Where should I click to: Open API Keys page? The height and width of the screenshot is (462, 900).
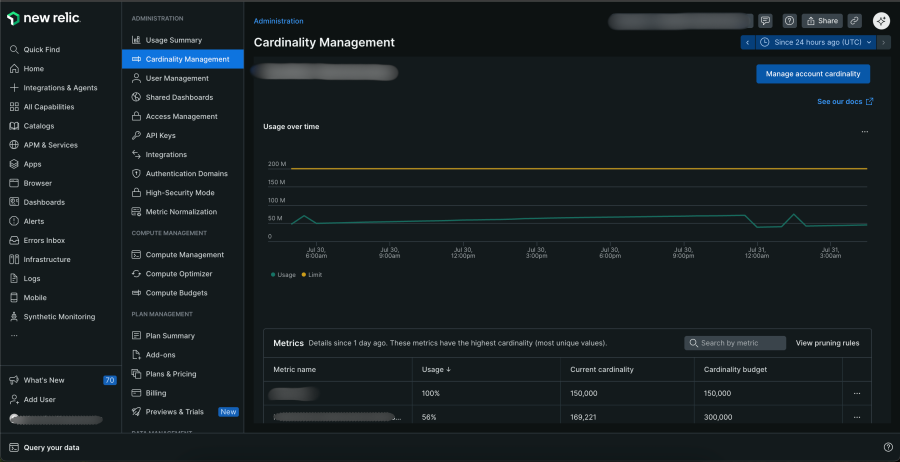click(154, 135)
